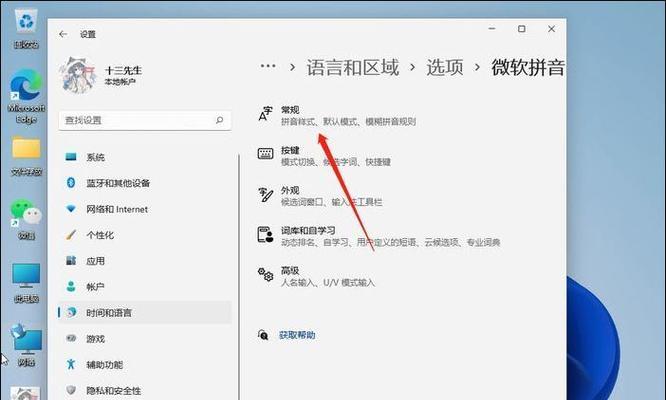Click the 系统 monitor icon
The height and width of the screenshot is (400, 666).
(71, 157)
